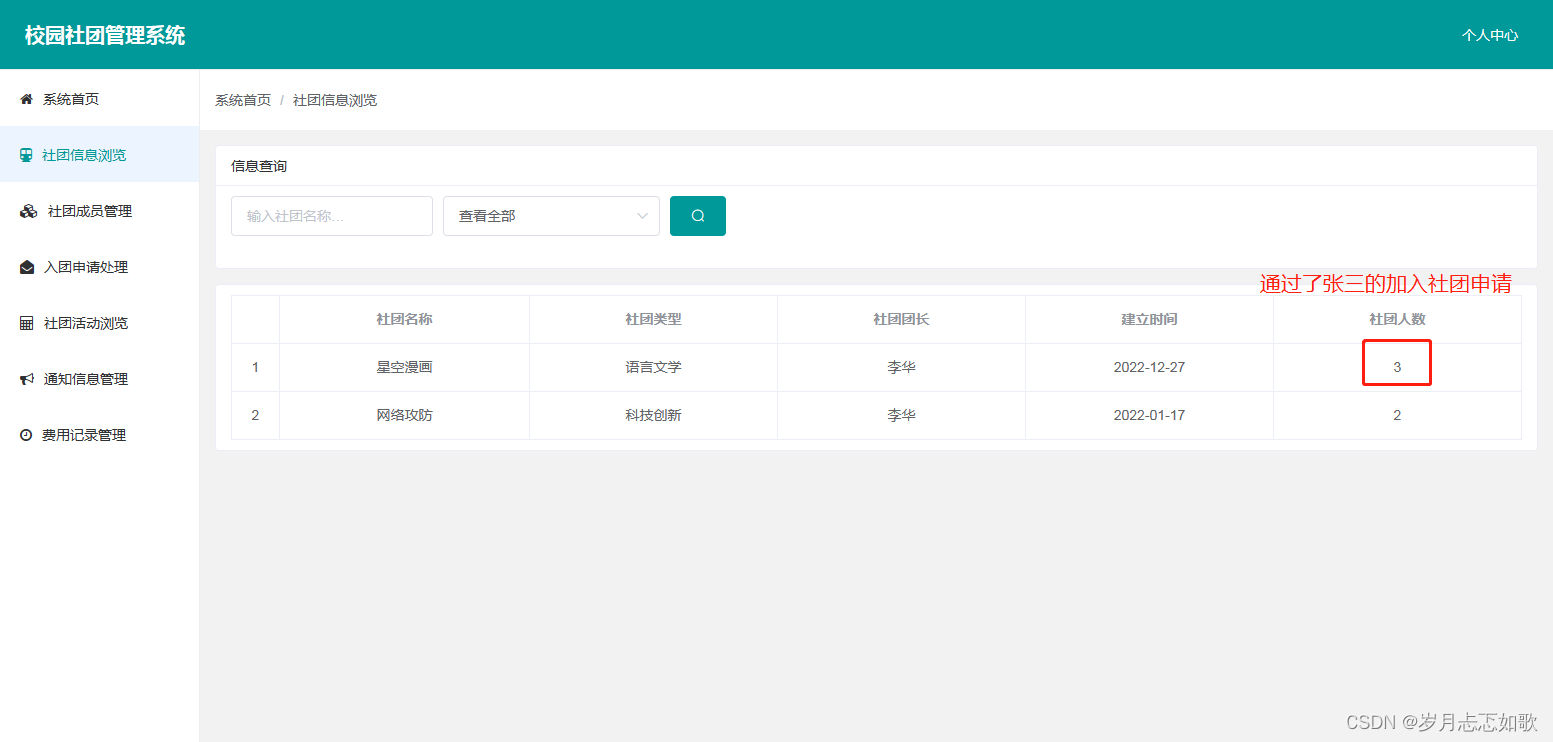The image size is (1553, 742).
Task: Select 社团信息浏览 in the sidebar
Action: (x=100, y=155)
